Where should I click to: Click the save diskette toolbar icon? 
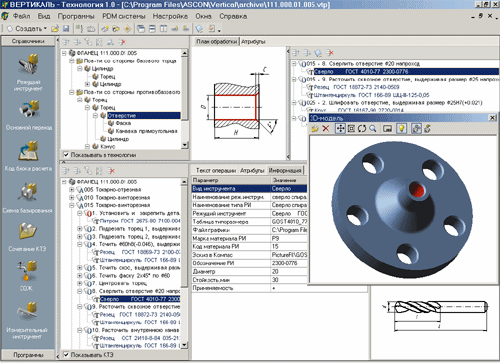coord(66,29)
